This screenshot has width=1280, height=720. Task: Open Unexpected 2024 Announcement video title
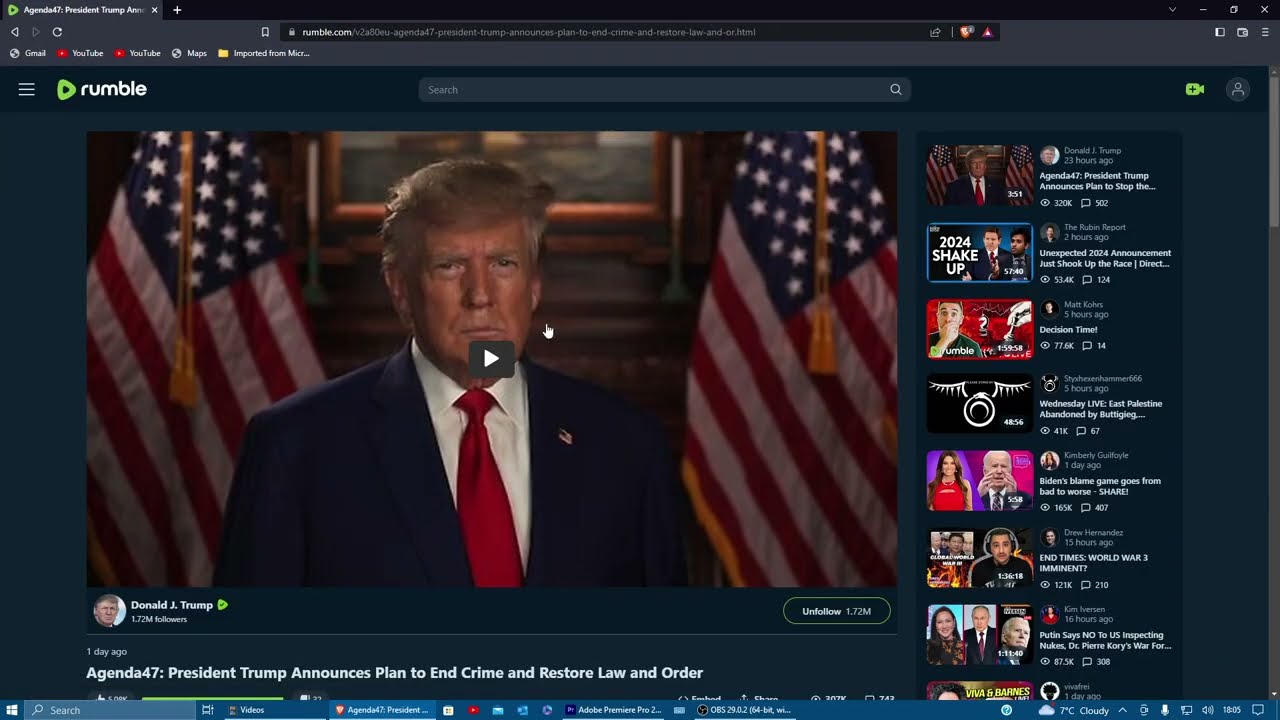pyautogui.click(x=1105, y=258)
